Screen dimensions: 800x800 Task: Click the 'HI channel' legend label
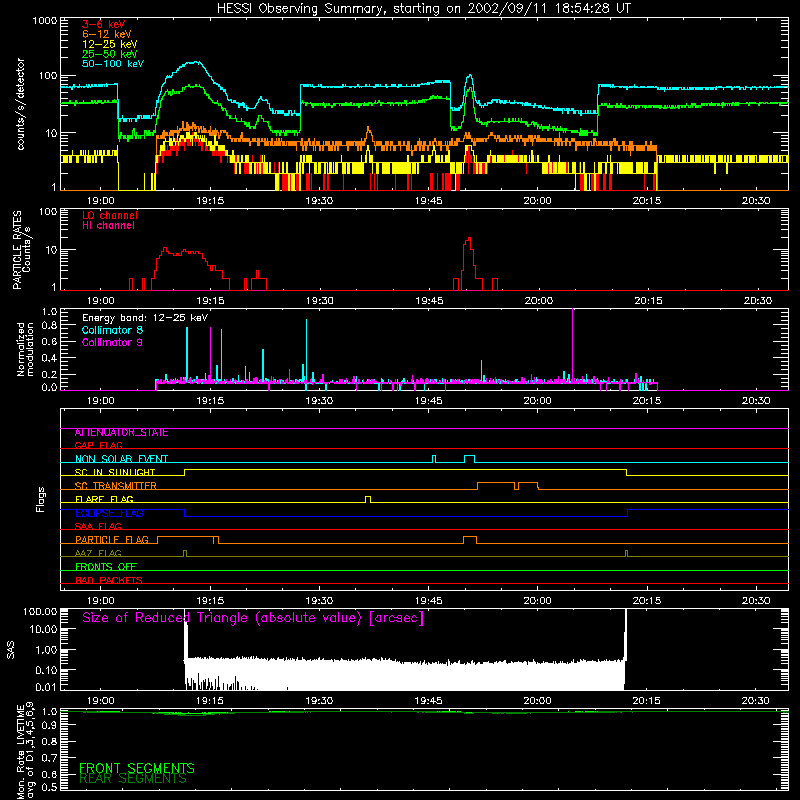[x=108, y=226]
